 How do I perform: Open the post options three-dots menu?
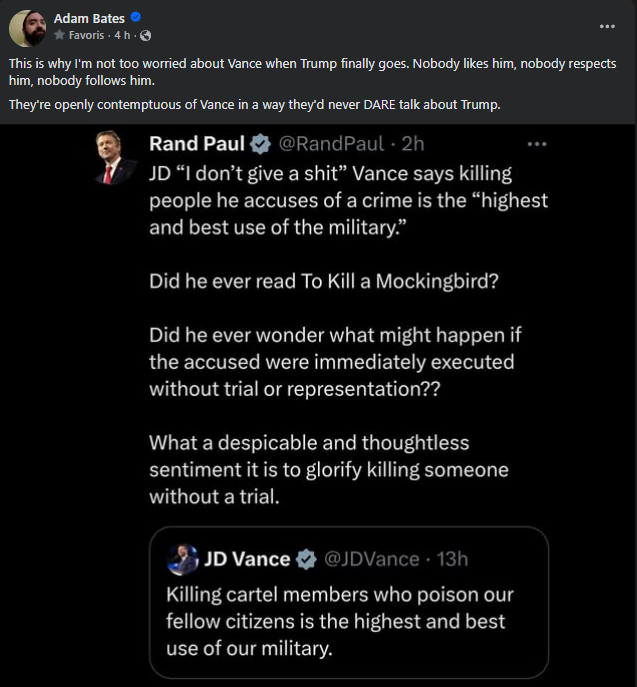pyautogui.click(x=607, y=26)
